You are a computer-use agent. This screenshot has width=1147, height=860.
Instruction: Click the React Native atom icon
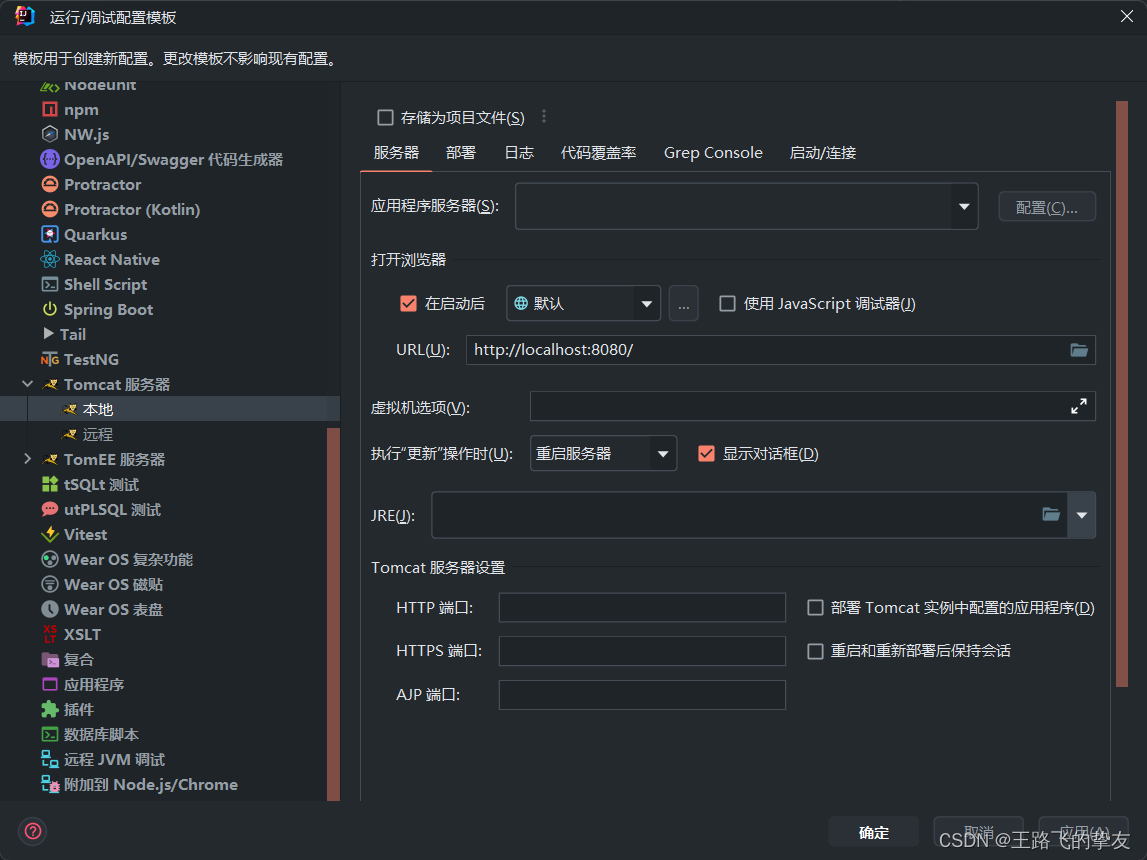click(50, 260)
